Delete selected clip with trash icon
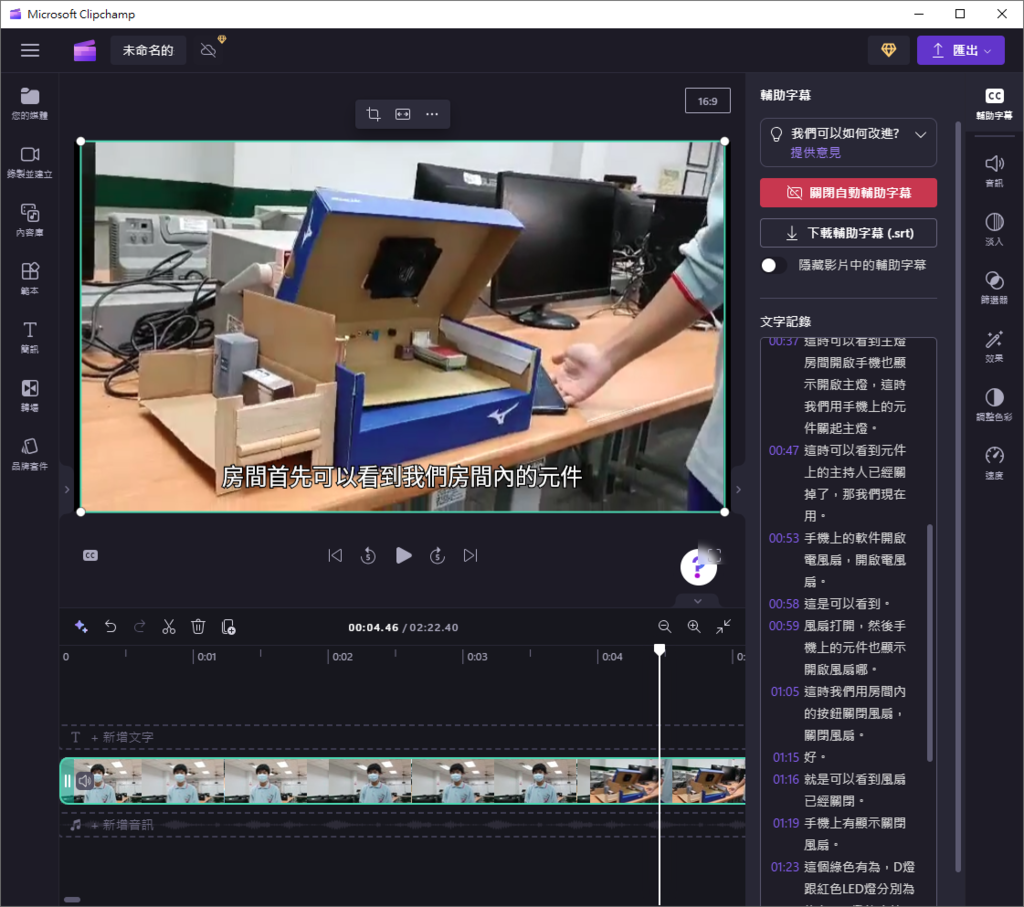Viewport: 1024px width, 907px height. [x=199, y=627]
